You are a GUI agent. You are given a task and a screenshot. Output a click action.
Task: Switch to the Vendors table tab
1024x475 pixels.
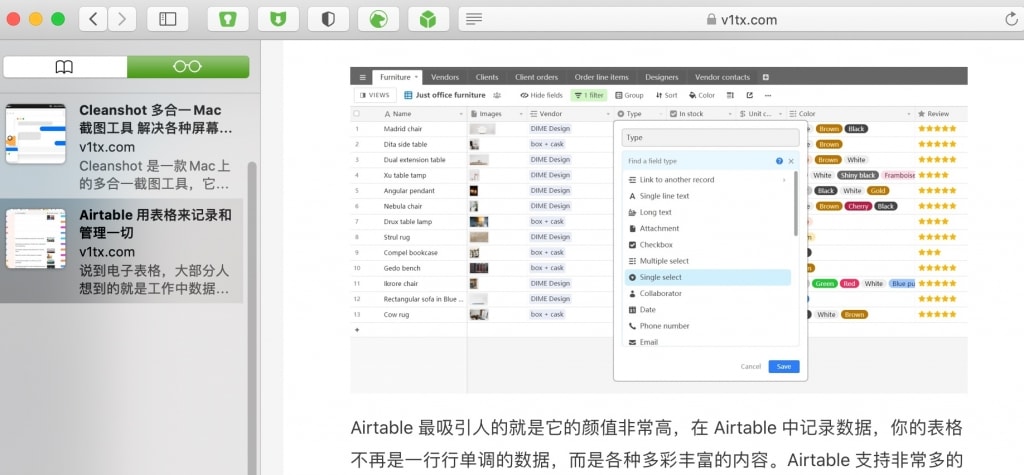click(x=445, y=77)
